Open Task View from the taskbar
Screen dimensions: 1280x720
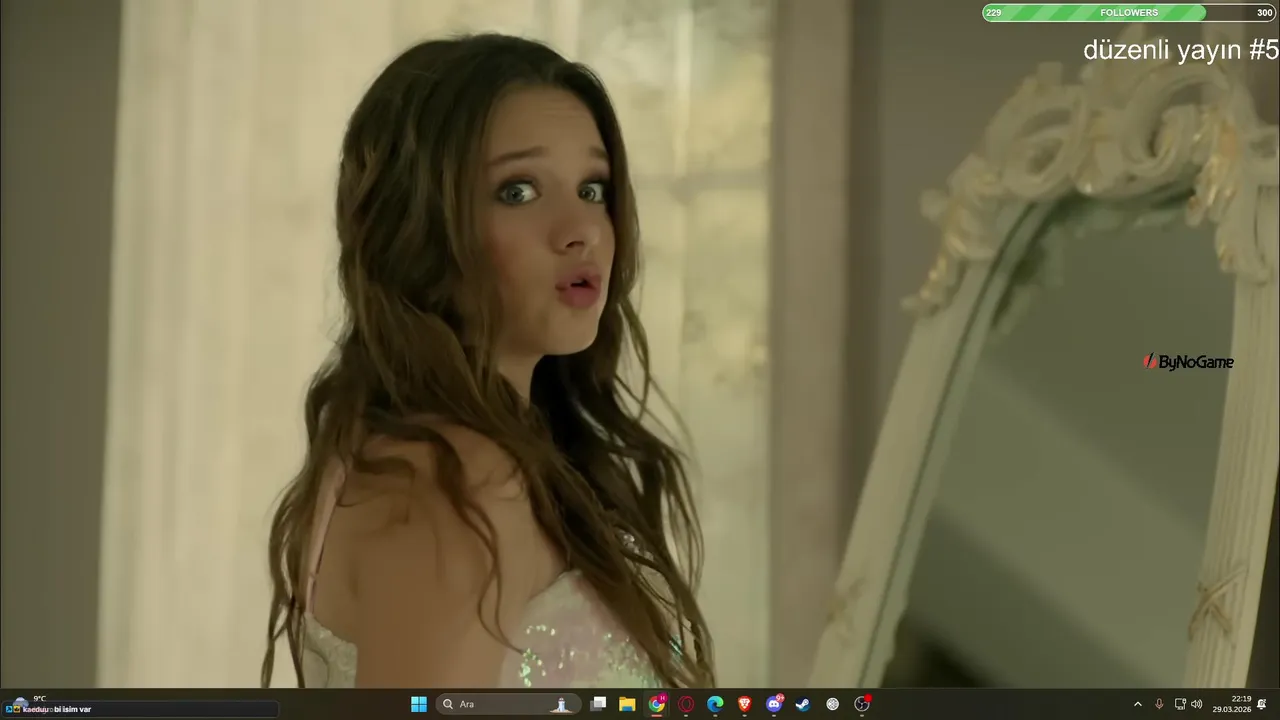[x=598, y=704]
